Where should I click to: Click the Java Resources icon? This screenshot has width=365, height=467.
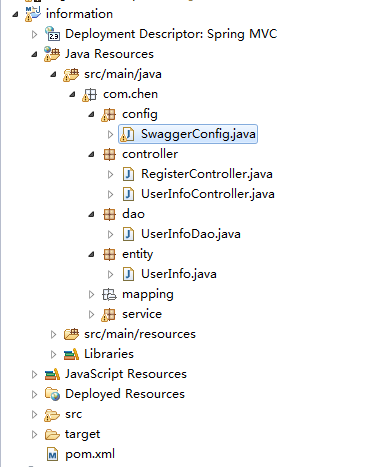click(52, 54)
